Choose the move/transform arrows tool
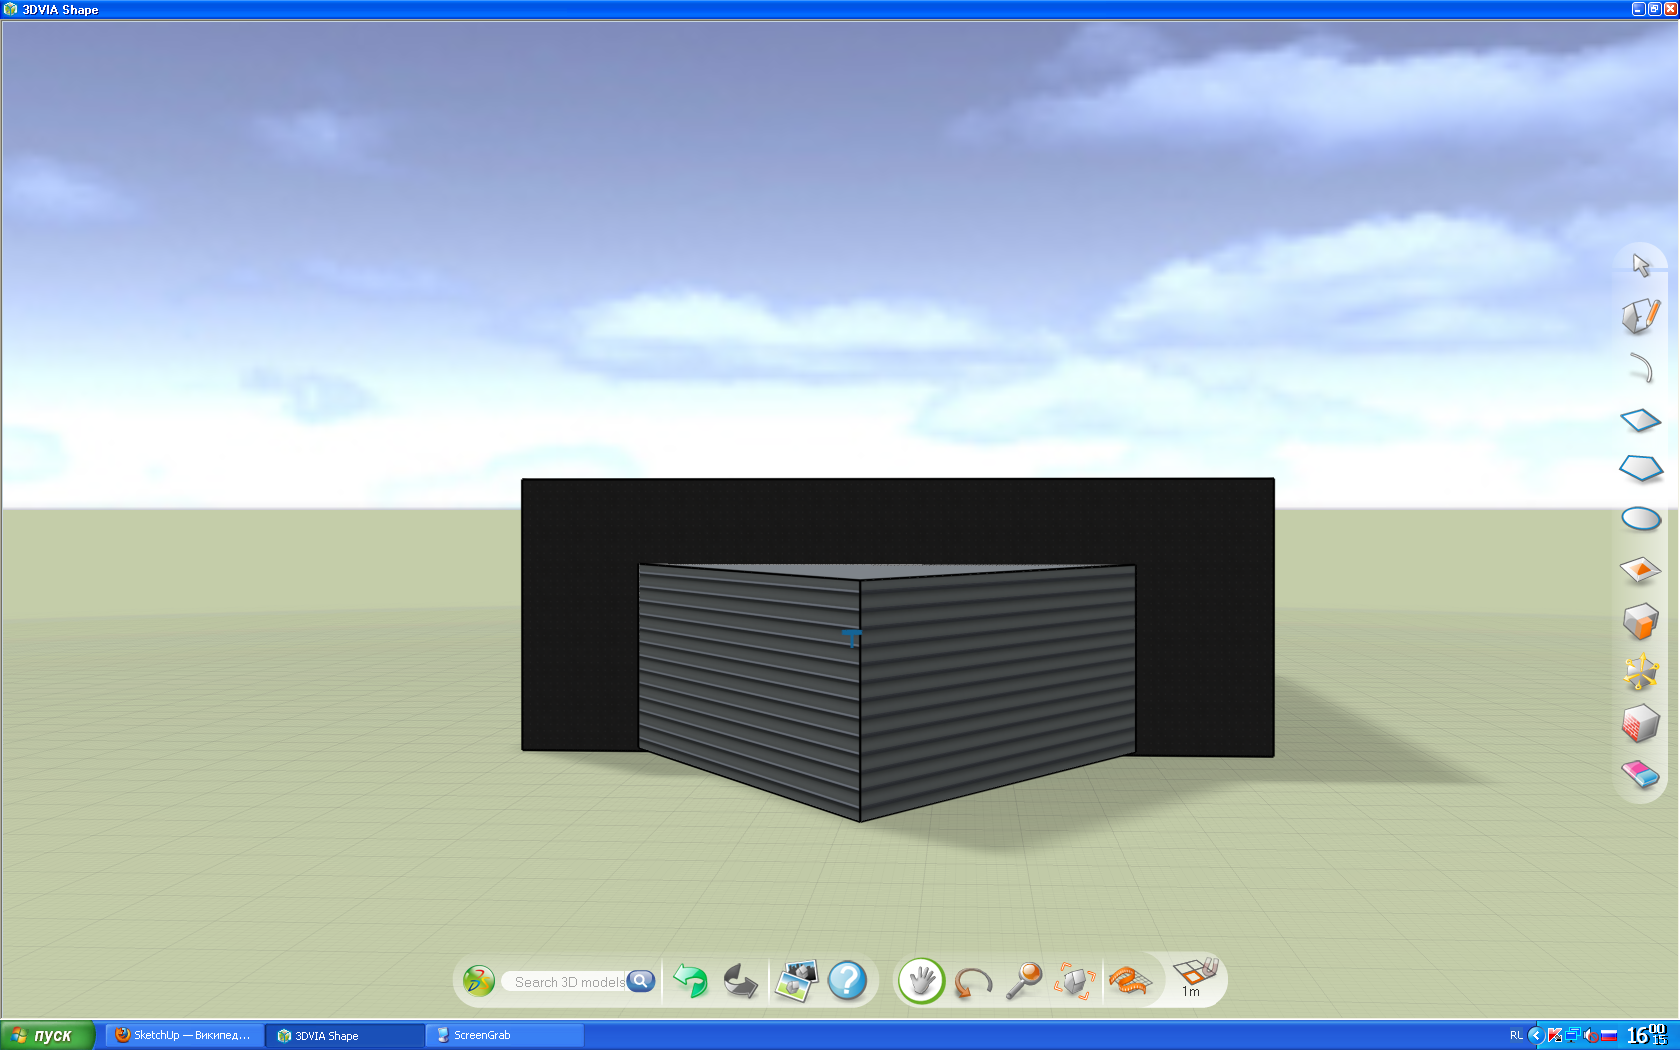Viewport: 1680px width, 1050px height. pyautogui.click(x=1641, y=672)
